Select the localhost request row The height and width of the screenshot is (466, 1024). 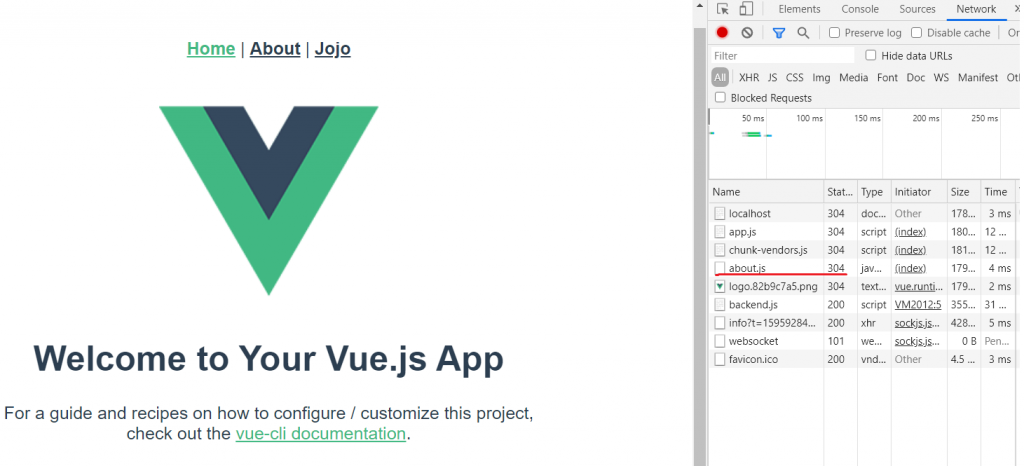(863, 213)
